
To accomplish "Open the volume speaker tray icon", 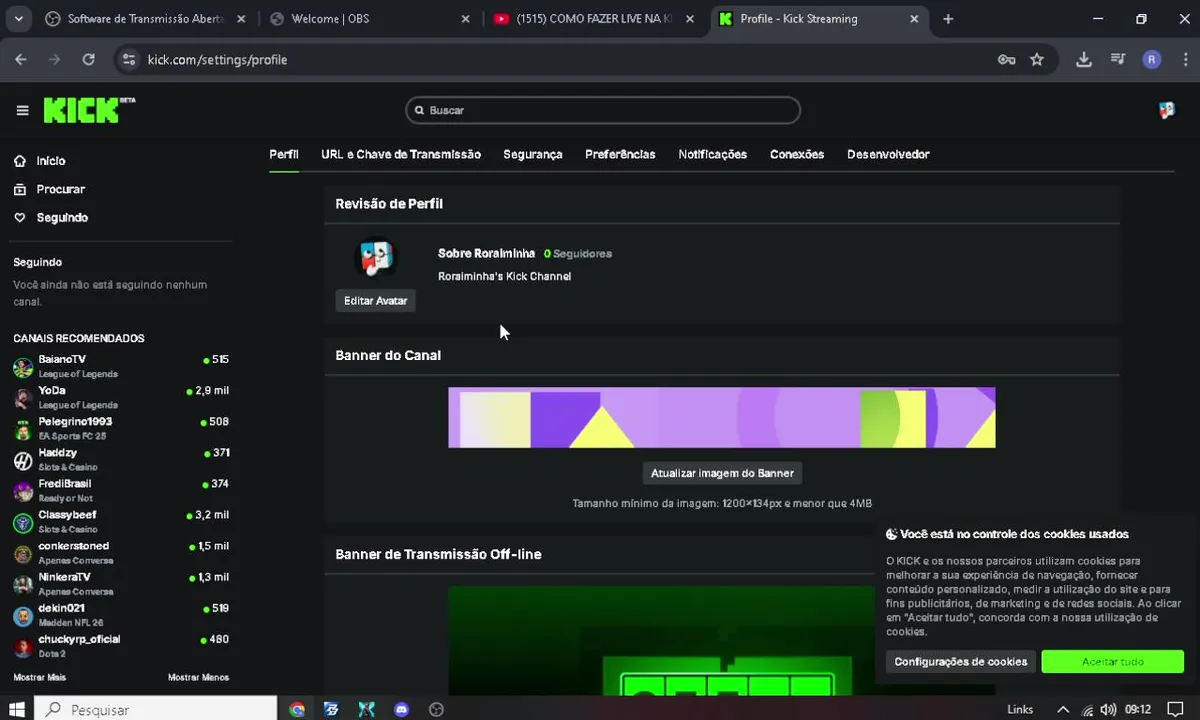I will (x=1110, y=709).
